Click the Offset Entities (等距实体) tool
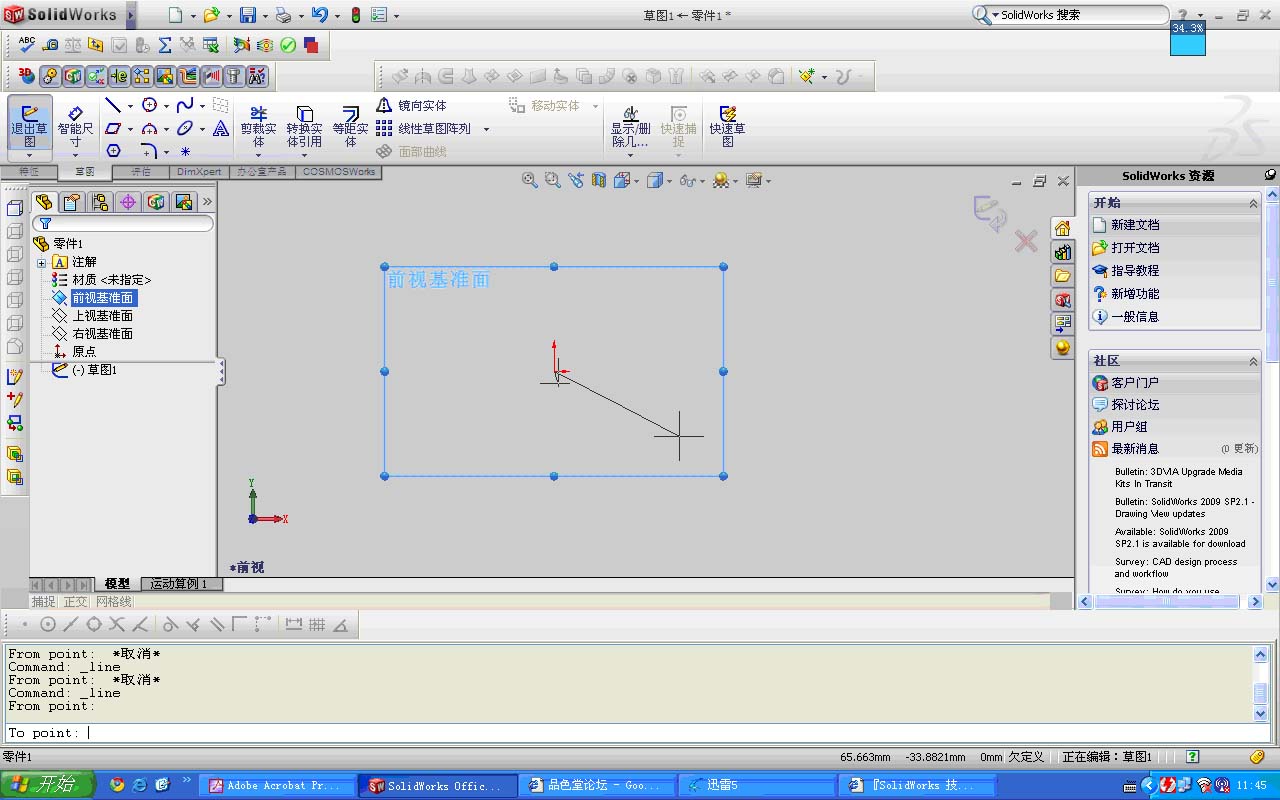The width and height of the screenshot is (1280, 800). click(x=351, y=127)
